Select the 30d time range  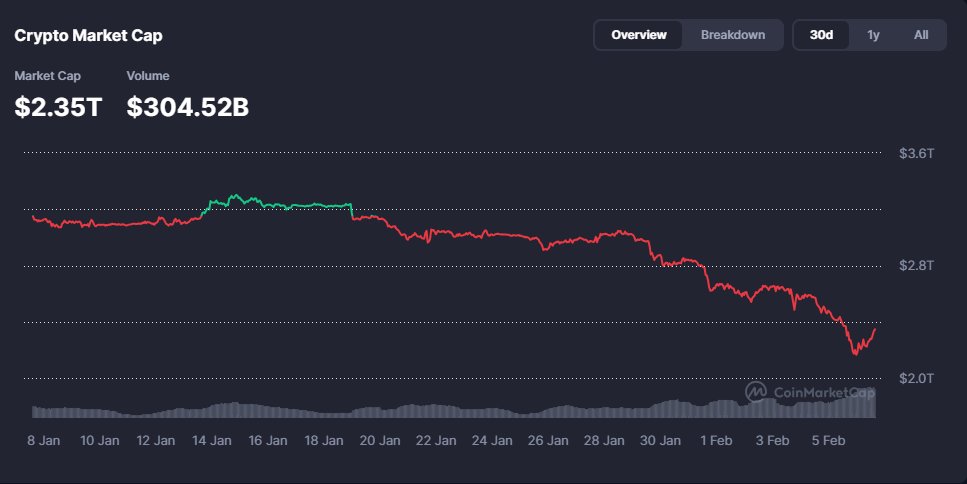[x=821, y=35]
